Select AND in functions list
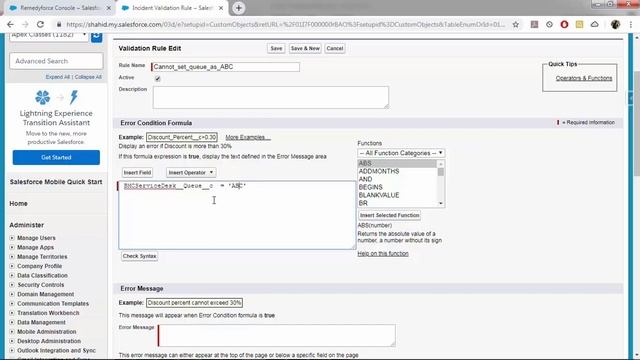The image size is (640, 360). tap(397, 179)
